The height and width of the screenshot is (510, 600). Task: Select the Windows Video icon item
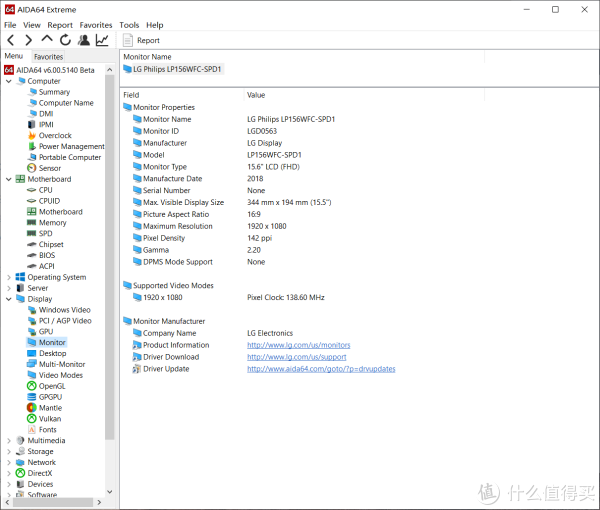click(32, 310)
